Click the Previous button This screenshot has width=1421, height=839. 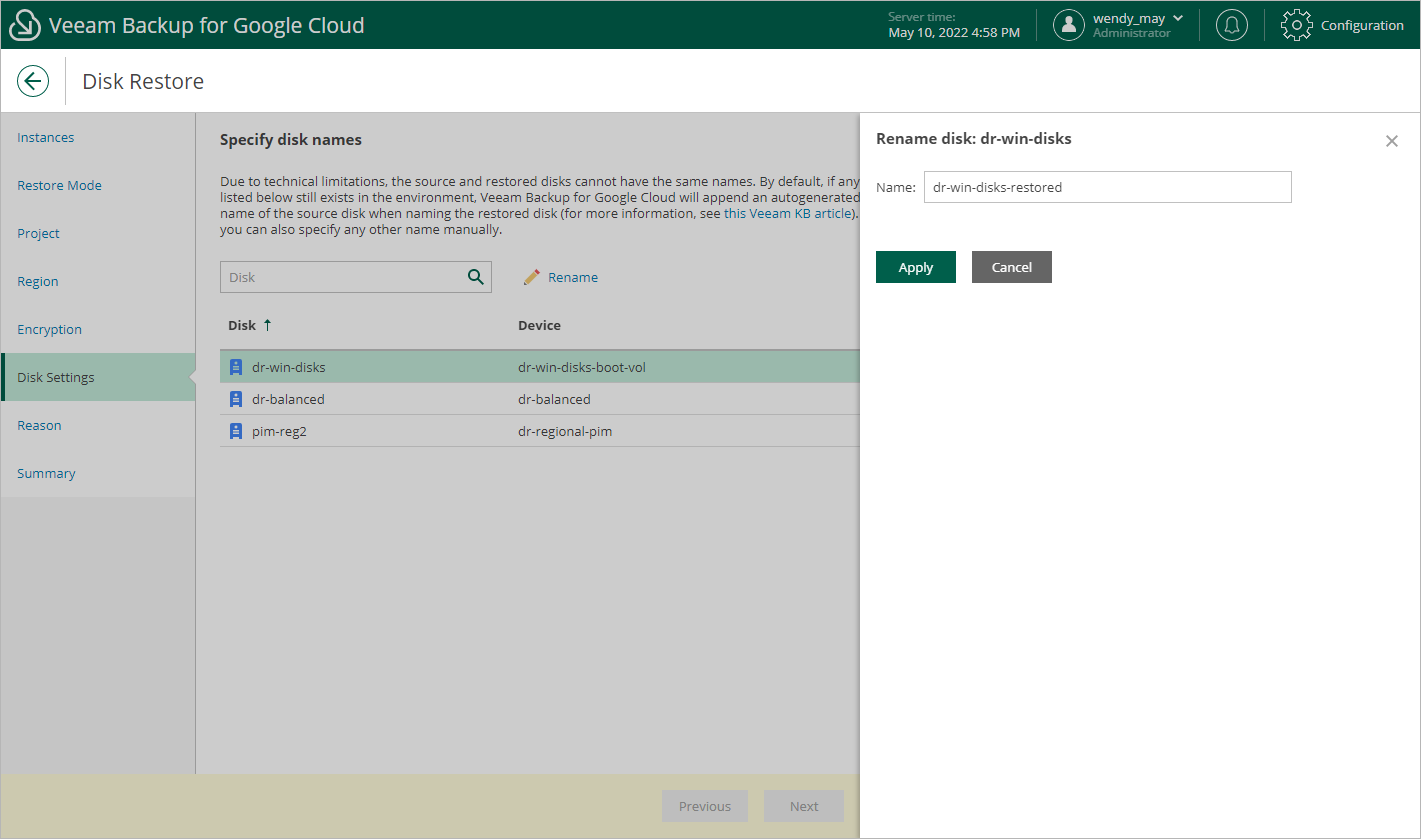[x=705, y=806]
